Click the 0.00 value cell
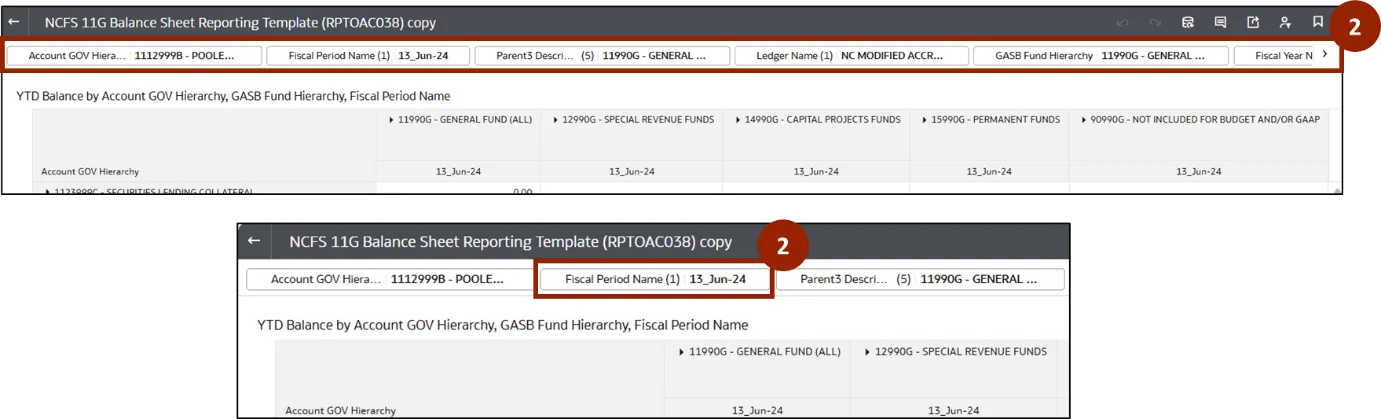 point(521,191)
